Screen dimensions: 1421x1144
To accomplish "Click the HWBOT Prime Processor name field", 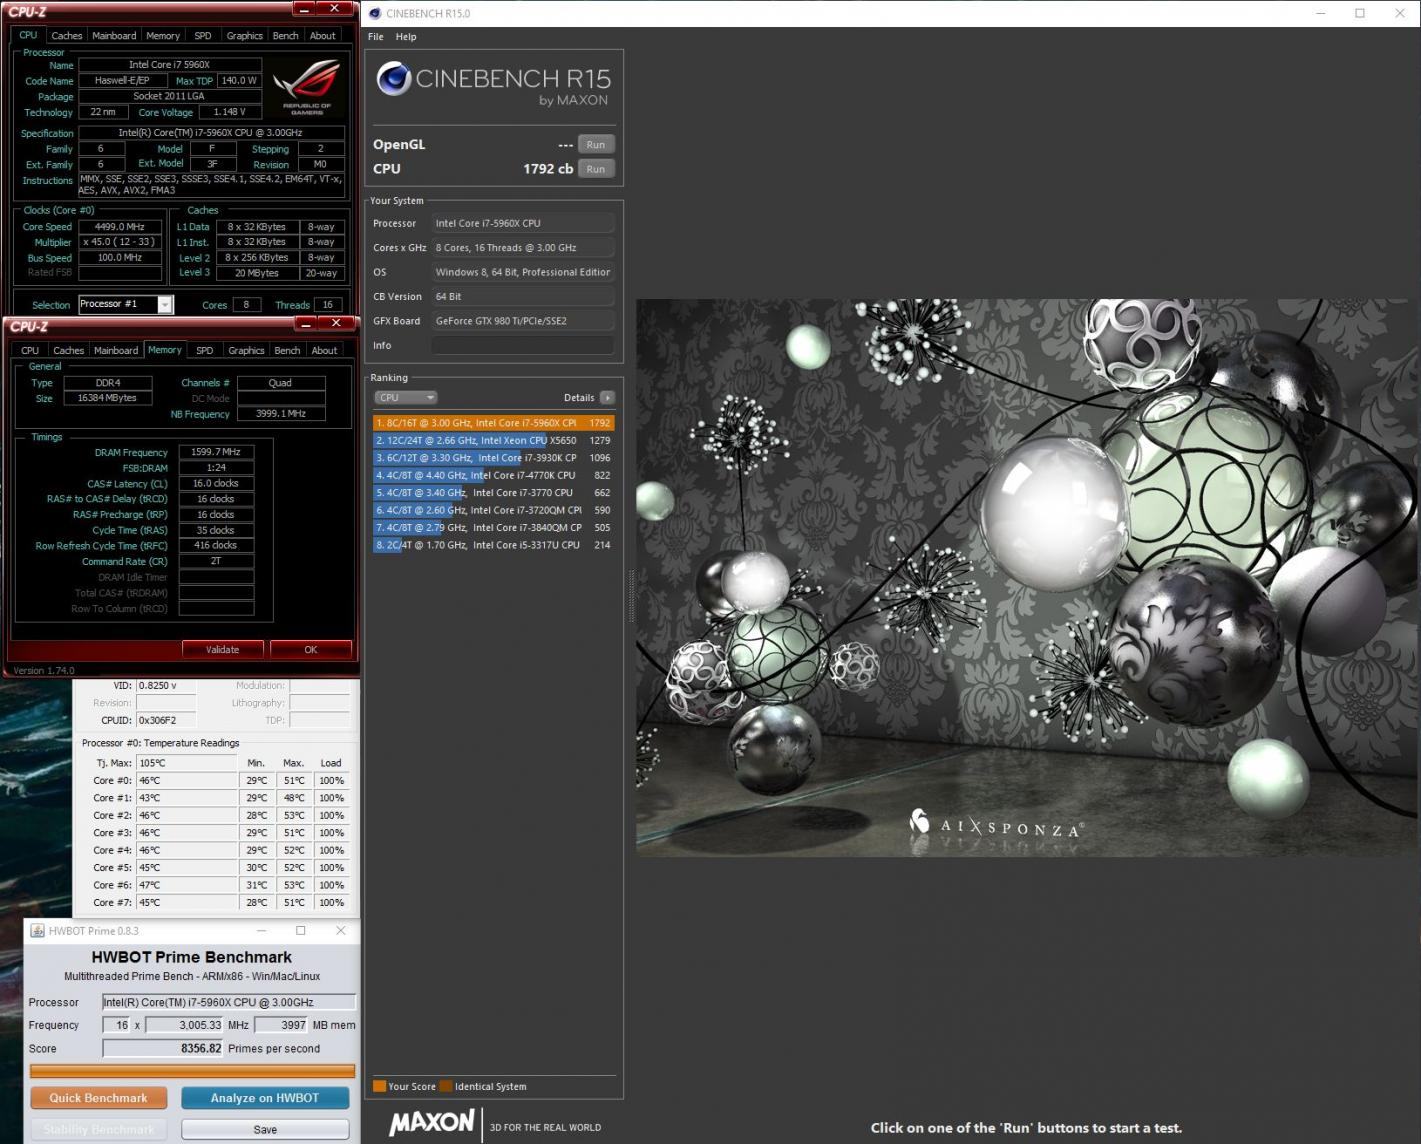I will [x=229, y=1002].
